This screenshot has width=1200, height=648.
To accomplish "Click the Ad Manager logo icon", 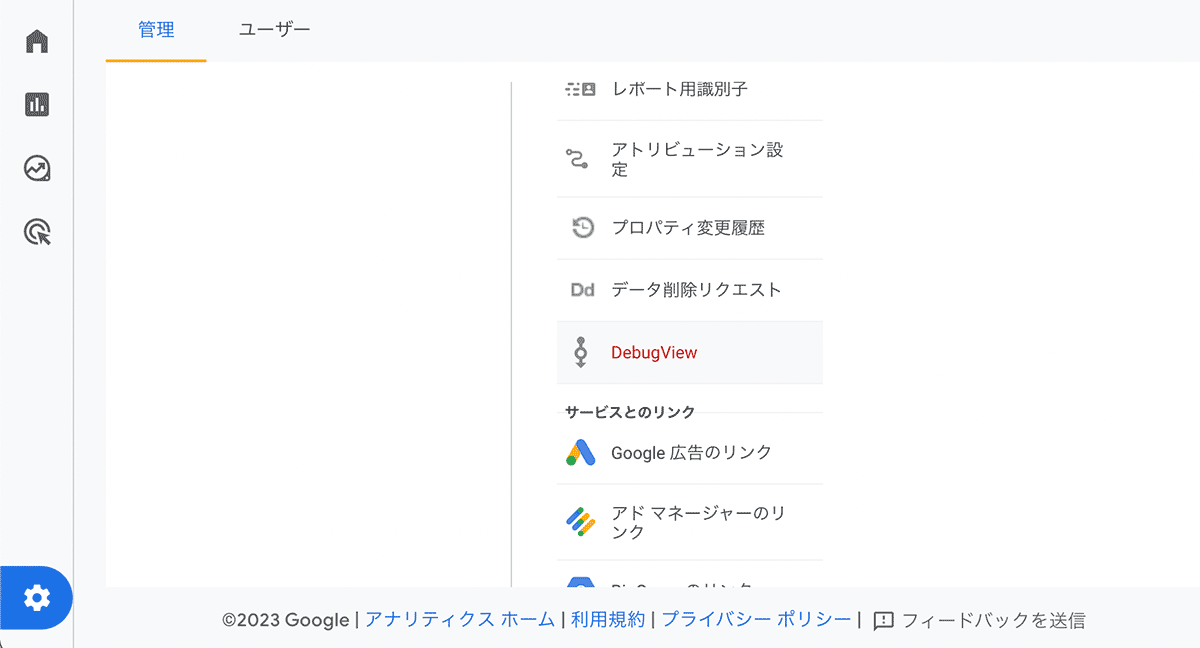I will (580, 522).
